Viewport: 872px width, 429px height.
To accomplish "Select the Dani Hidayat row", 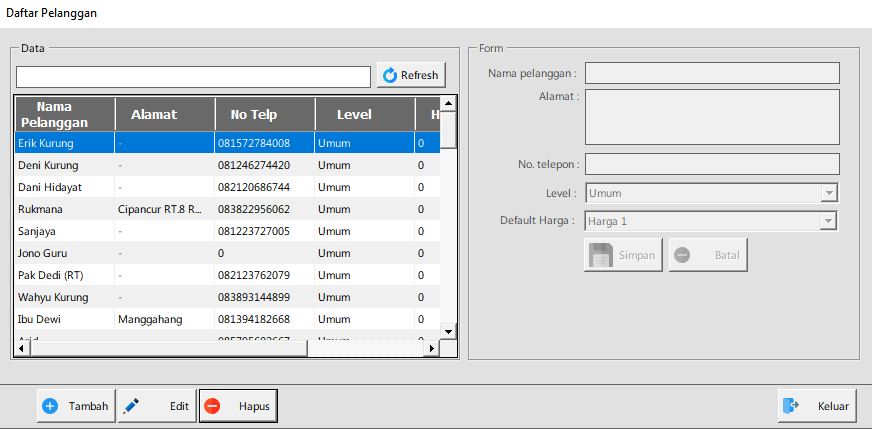I will point(227,188).
